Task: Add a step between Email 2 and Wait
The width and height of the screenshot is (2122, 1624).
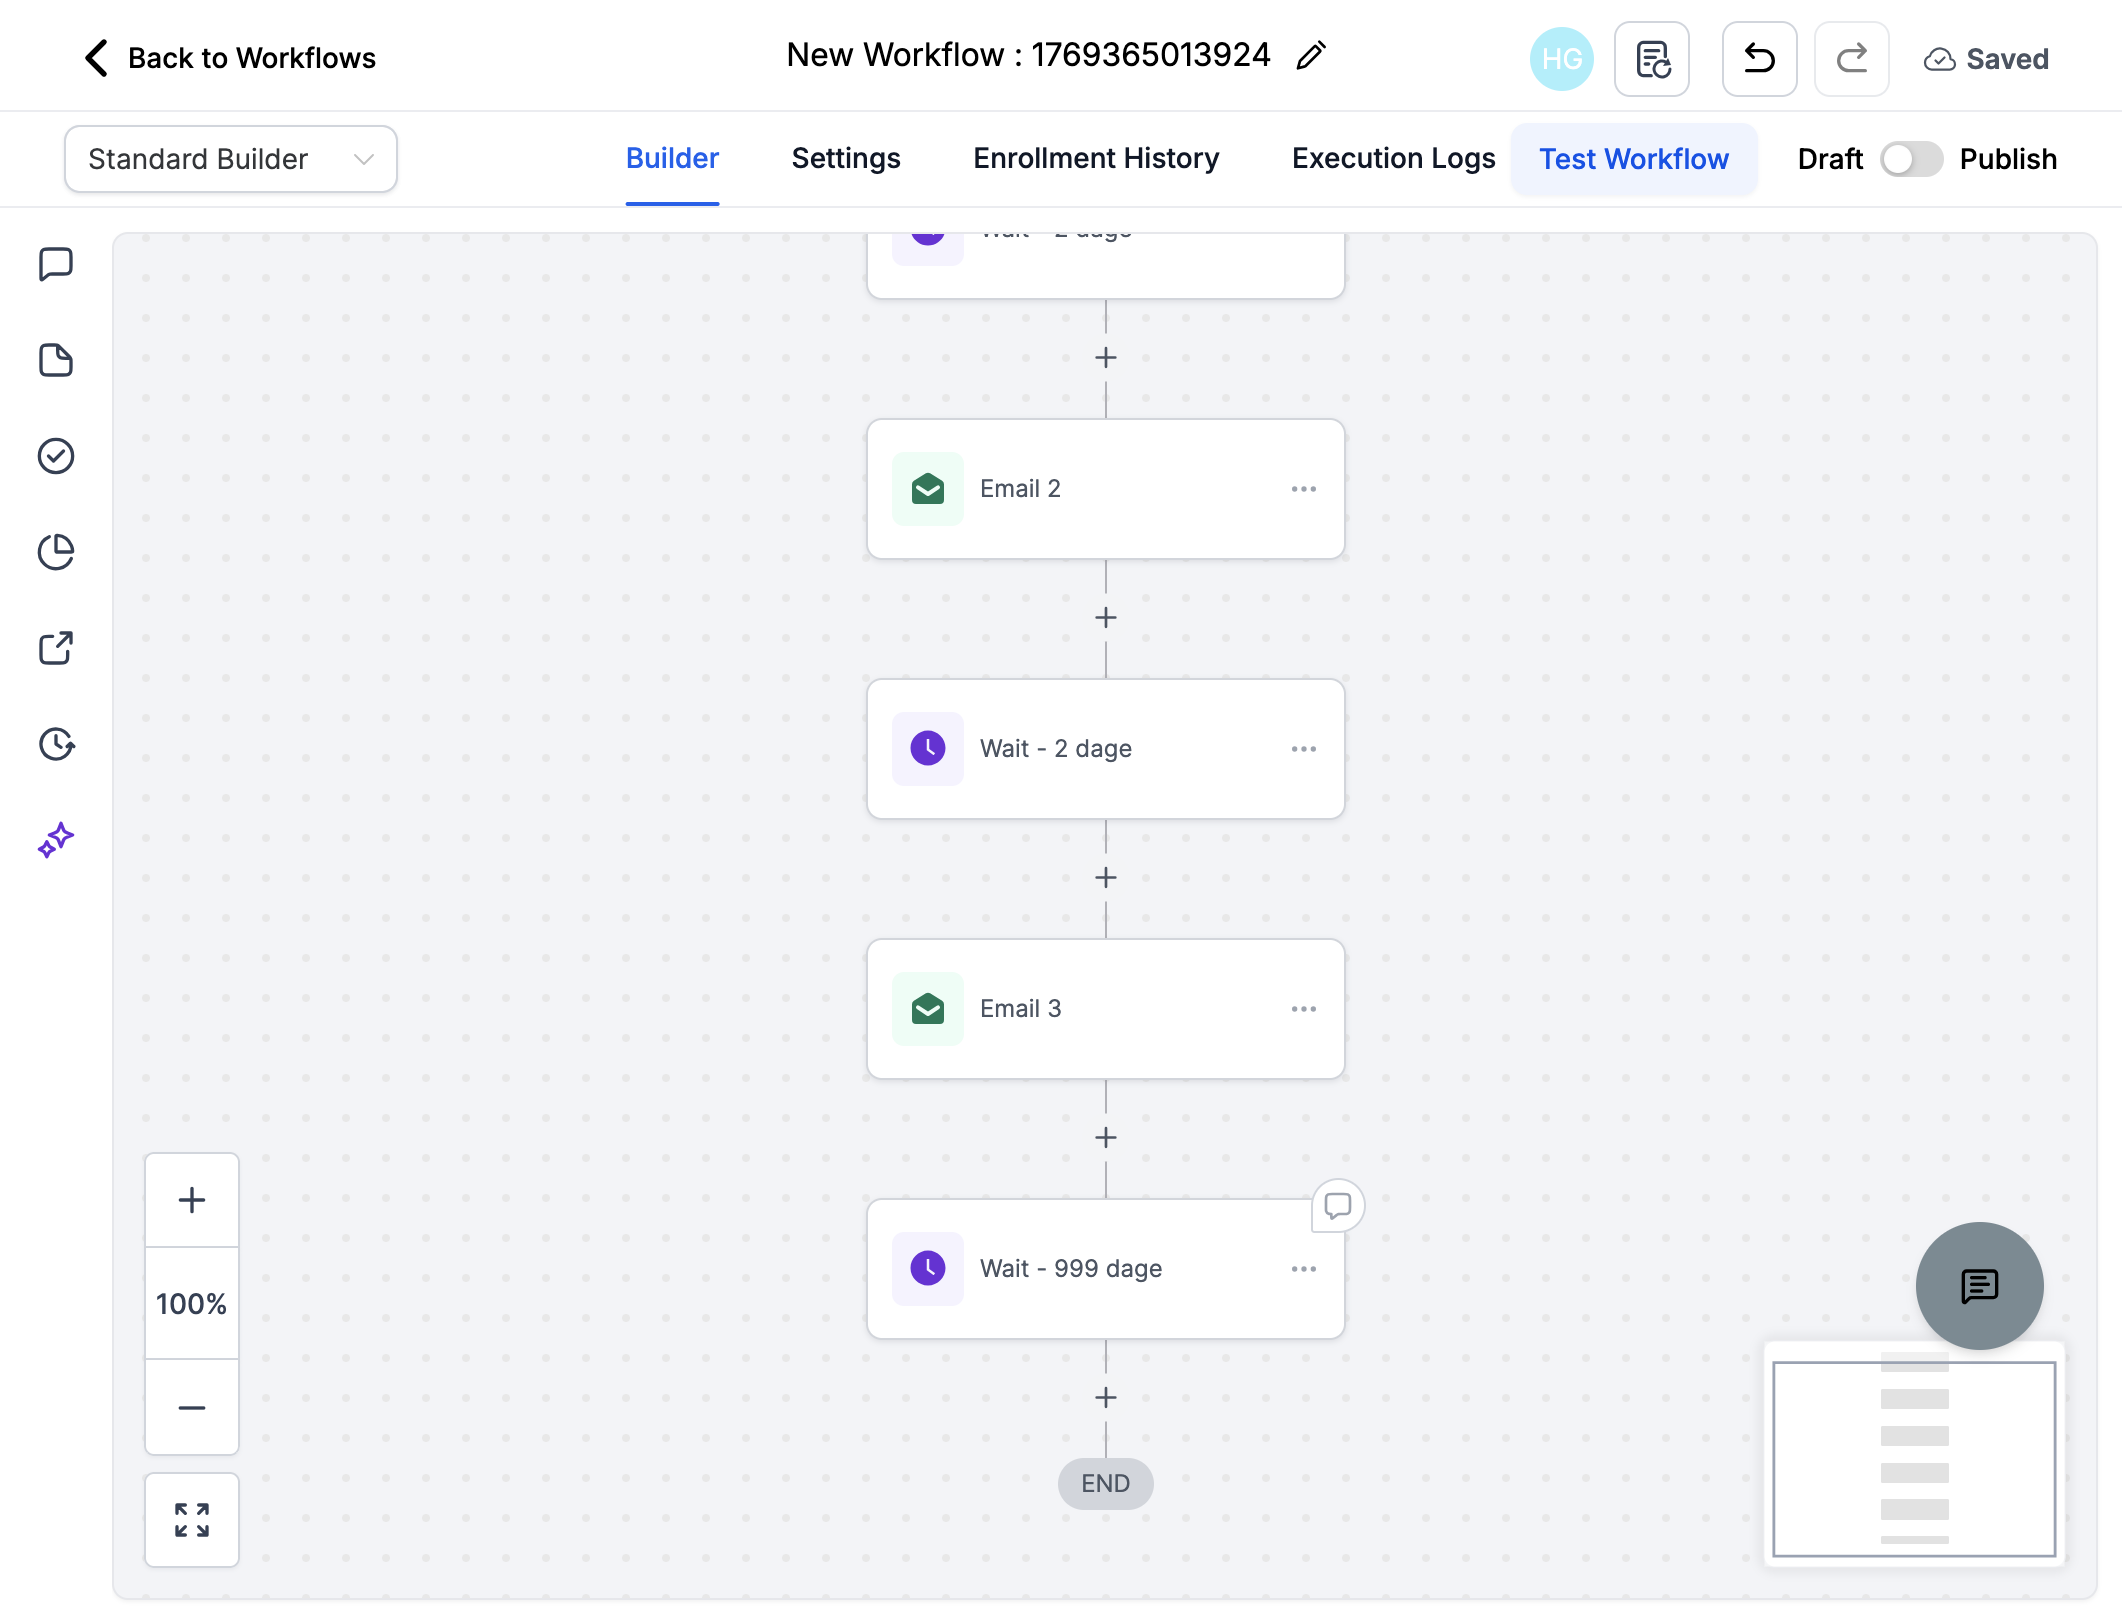Action: [x=1105, y=618]
